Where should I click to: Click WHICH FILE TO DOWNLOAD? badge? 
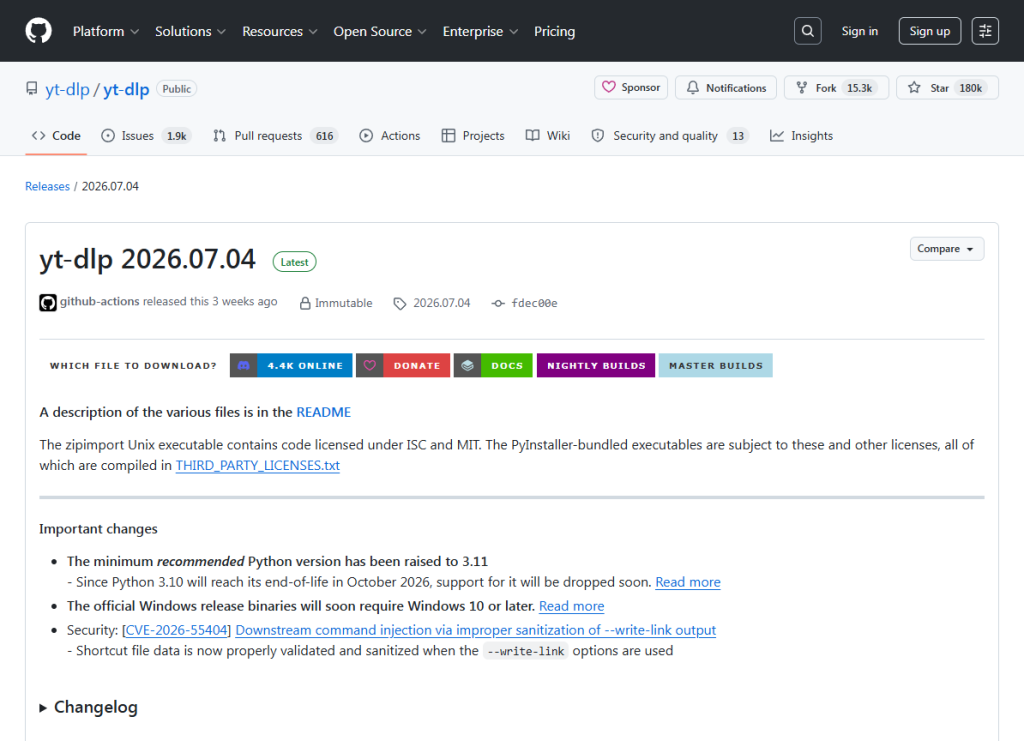click(133, 366)
